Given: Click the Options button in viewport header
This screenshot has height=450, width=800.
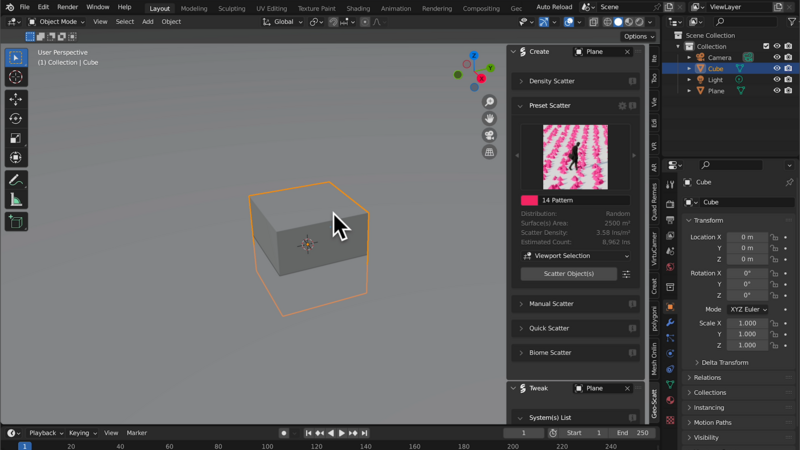Looking at the screenshot, I should (638, 36).
